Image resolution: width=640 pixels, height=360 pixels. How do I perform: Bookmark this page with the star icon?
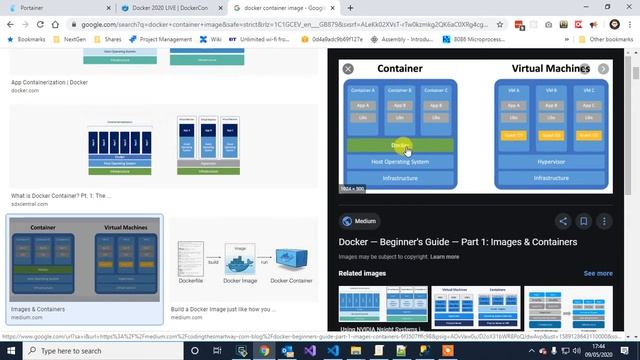(x=500, y=24)
